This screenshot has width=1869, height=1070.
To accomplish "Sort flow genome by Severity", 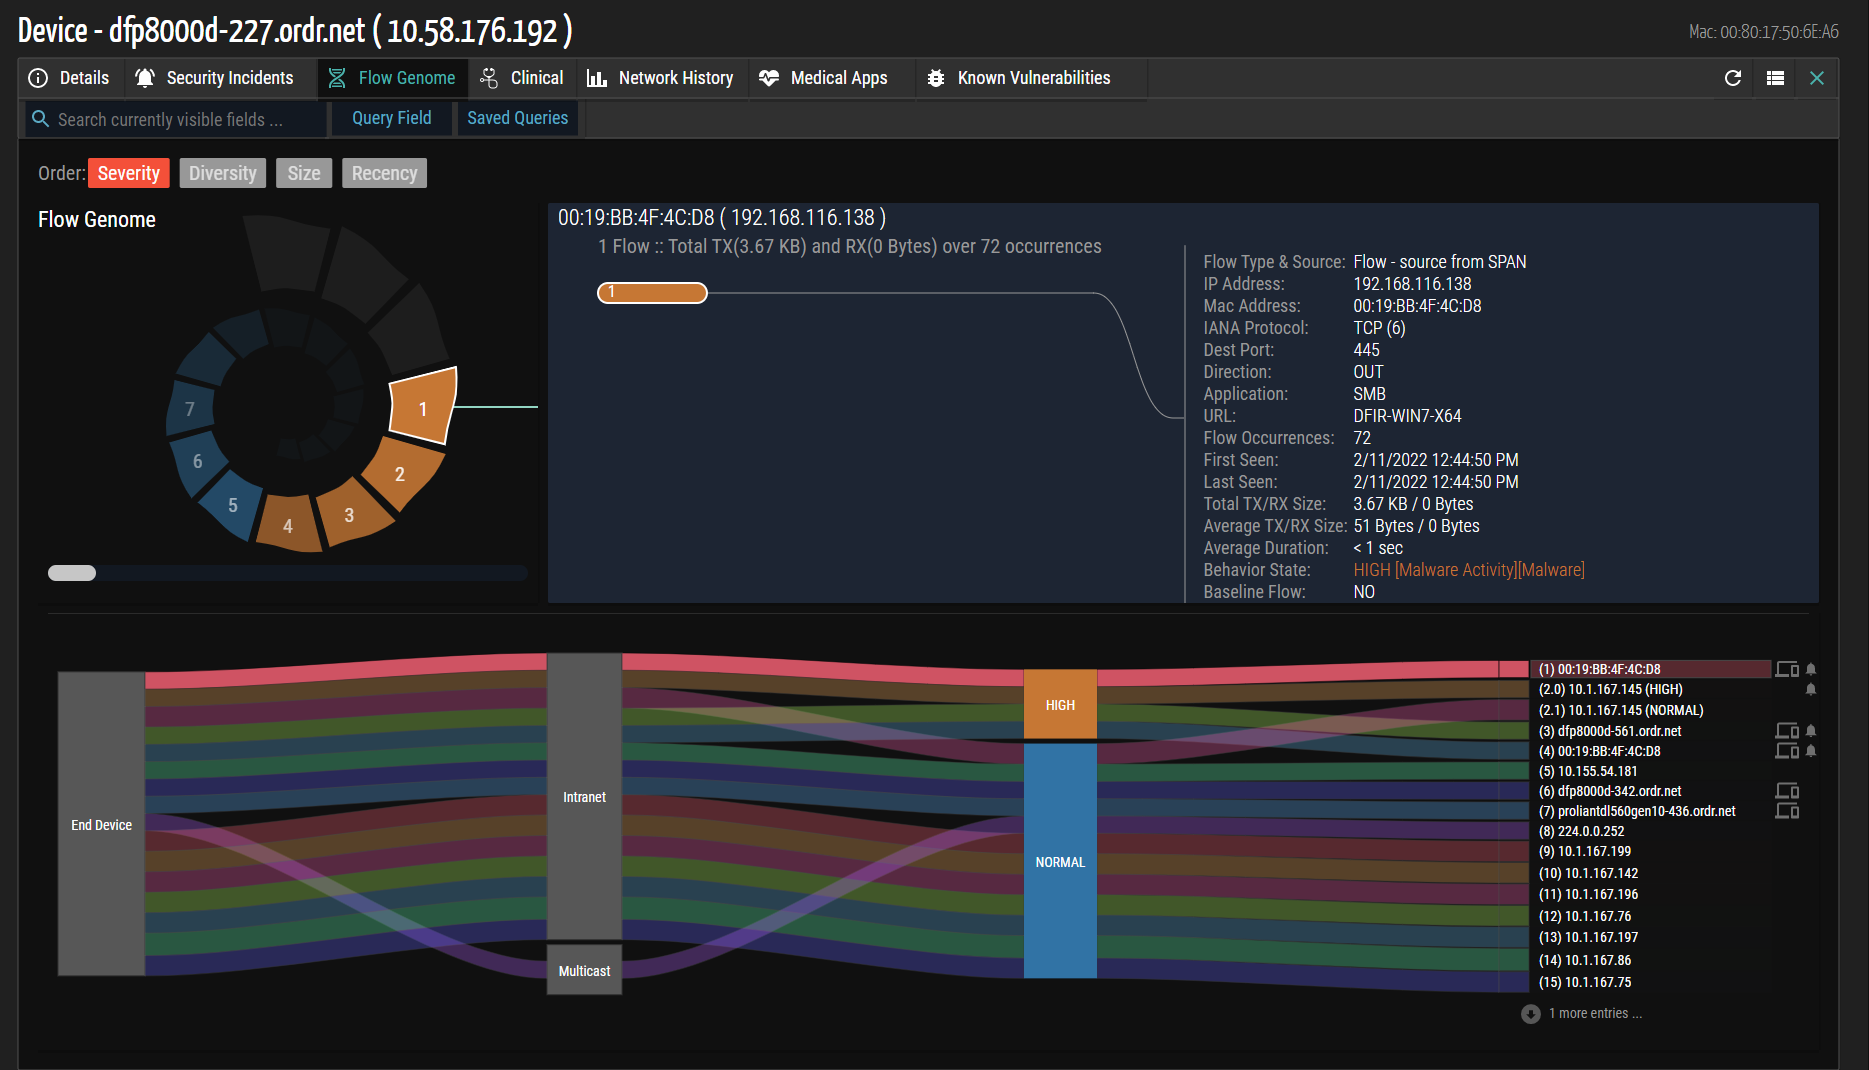I will coord(128,173).
